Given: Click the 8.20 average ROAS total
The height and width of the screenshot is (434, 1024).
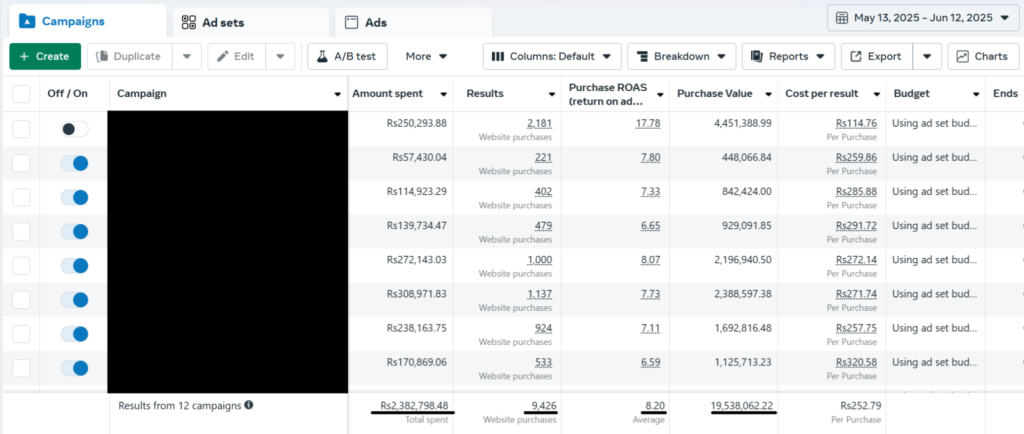Looking at the screenshot, I should pos(654,407).
